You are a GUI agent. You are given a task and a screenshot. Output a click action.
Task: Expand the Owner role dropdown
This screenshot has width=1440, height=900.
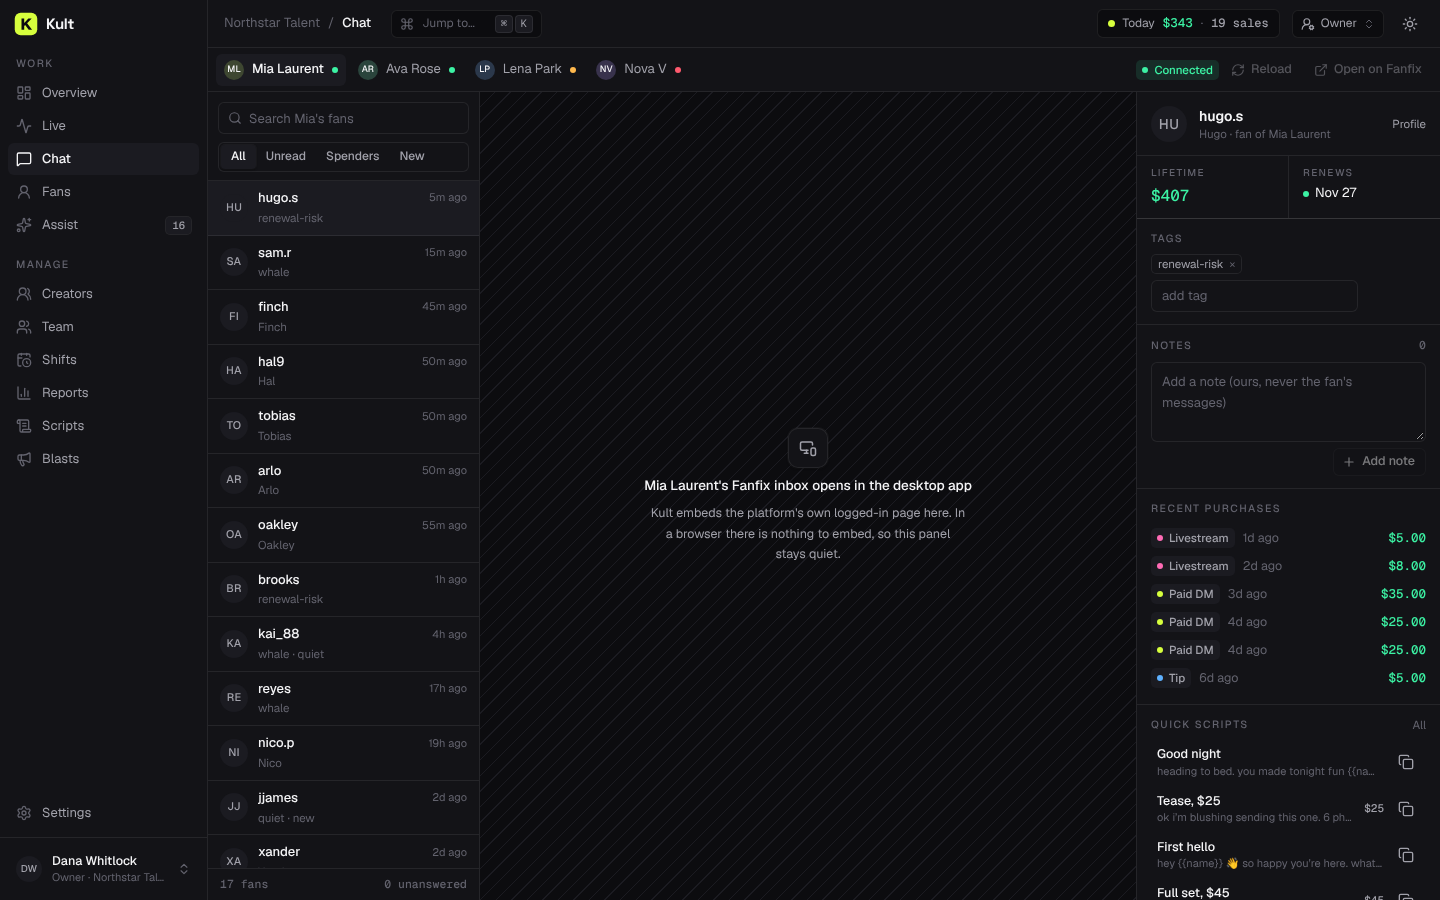[x=1338, y=24]
